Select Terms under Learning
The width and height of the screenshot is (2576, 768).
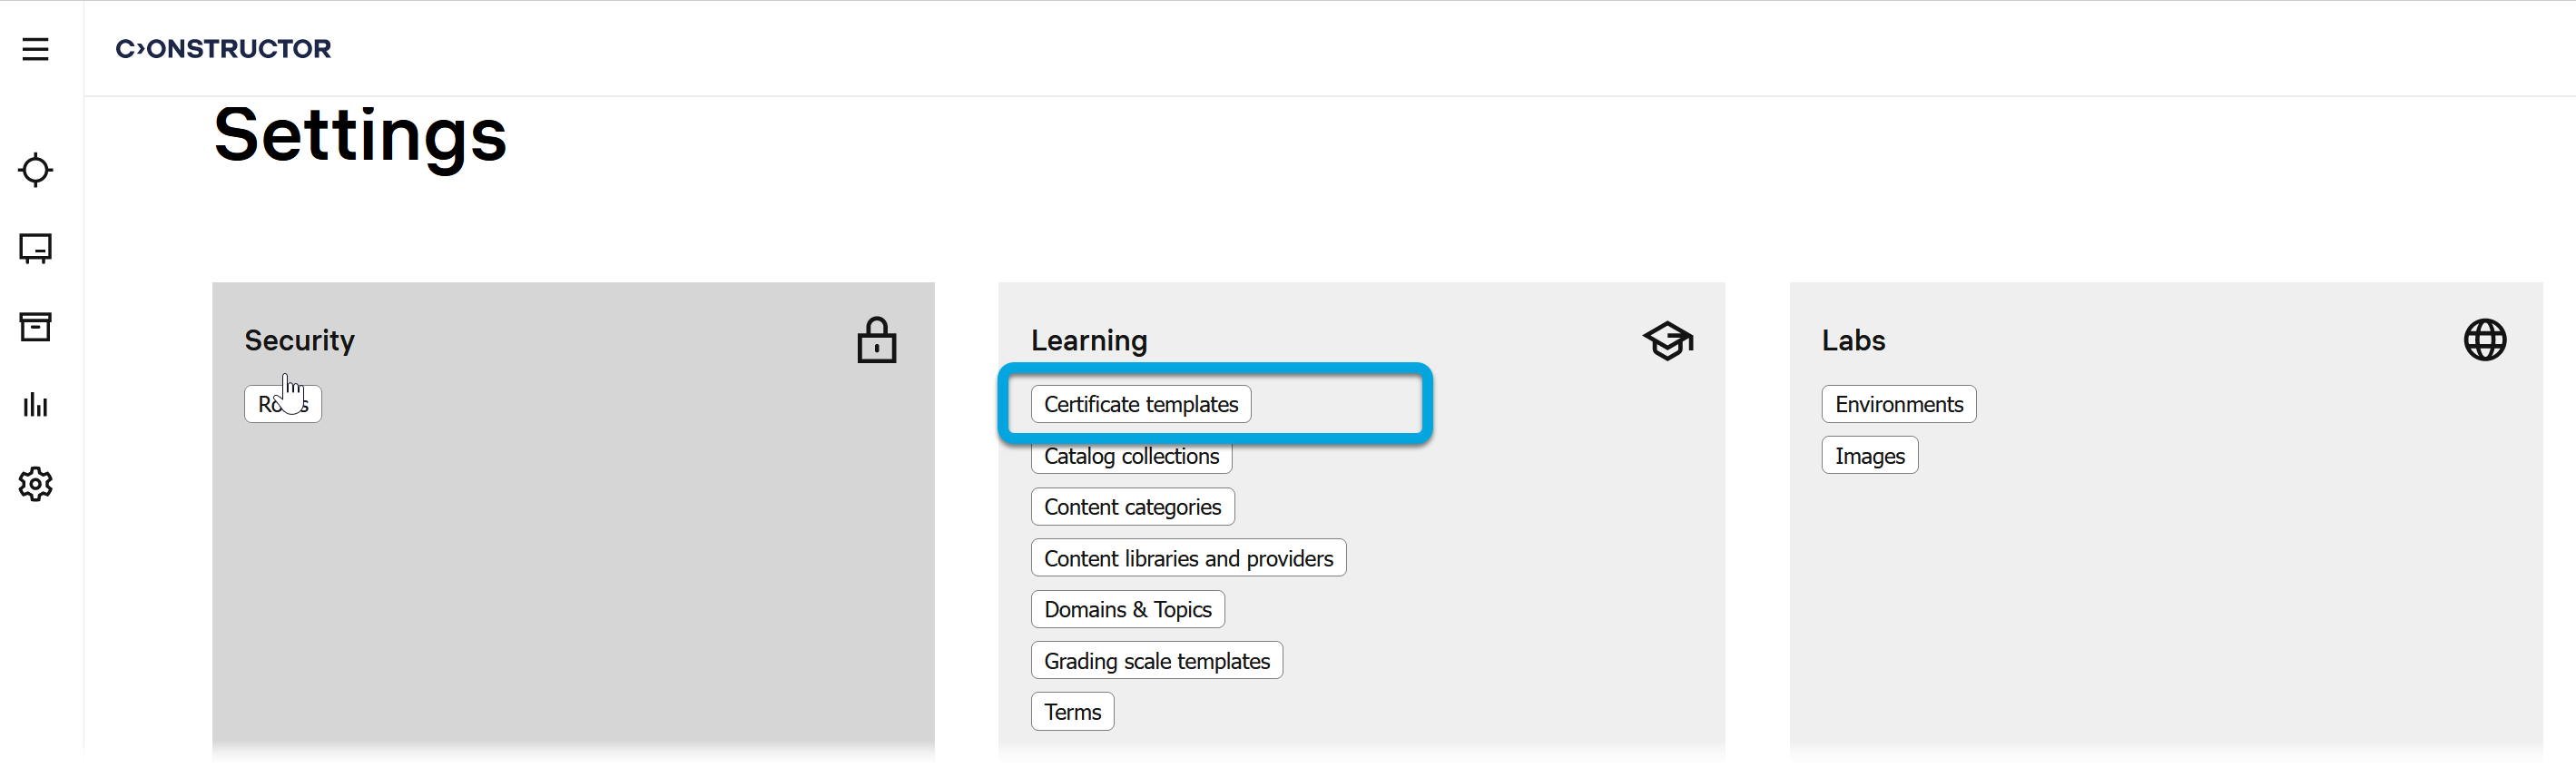pyautogui.click(x=1072, y=712)
